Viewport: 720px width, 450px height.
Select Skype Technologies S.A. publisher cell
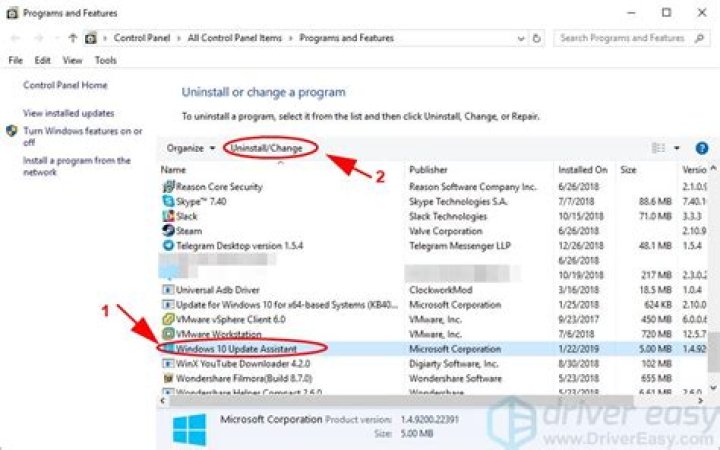pyautogui.click(x=458, y=201)
